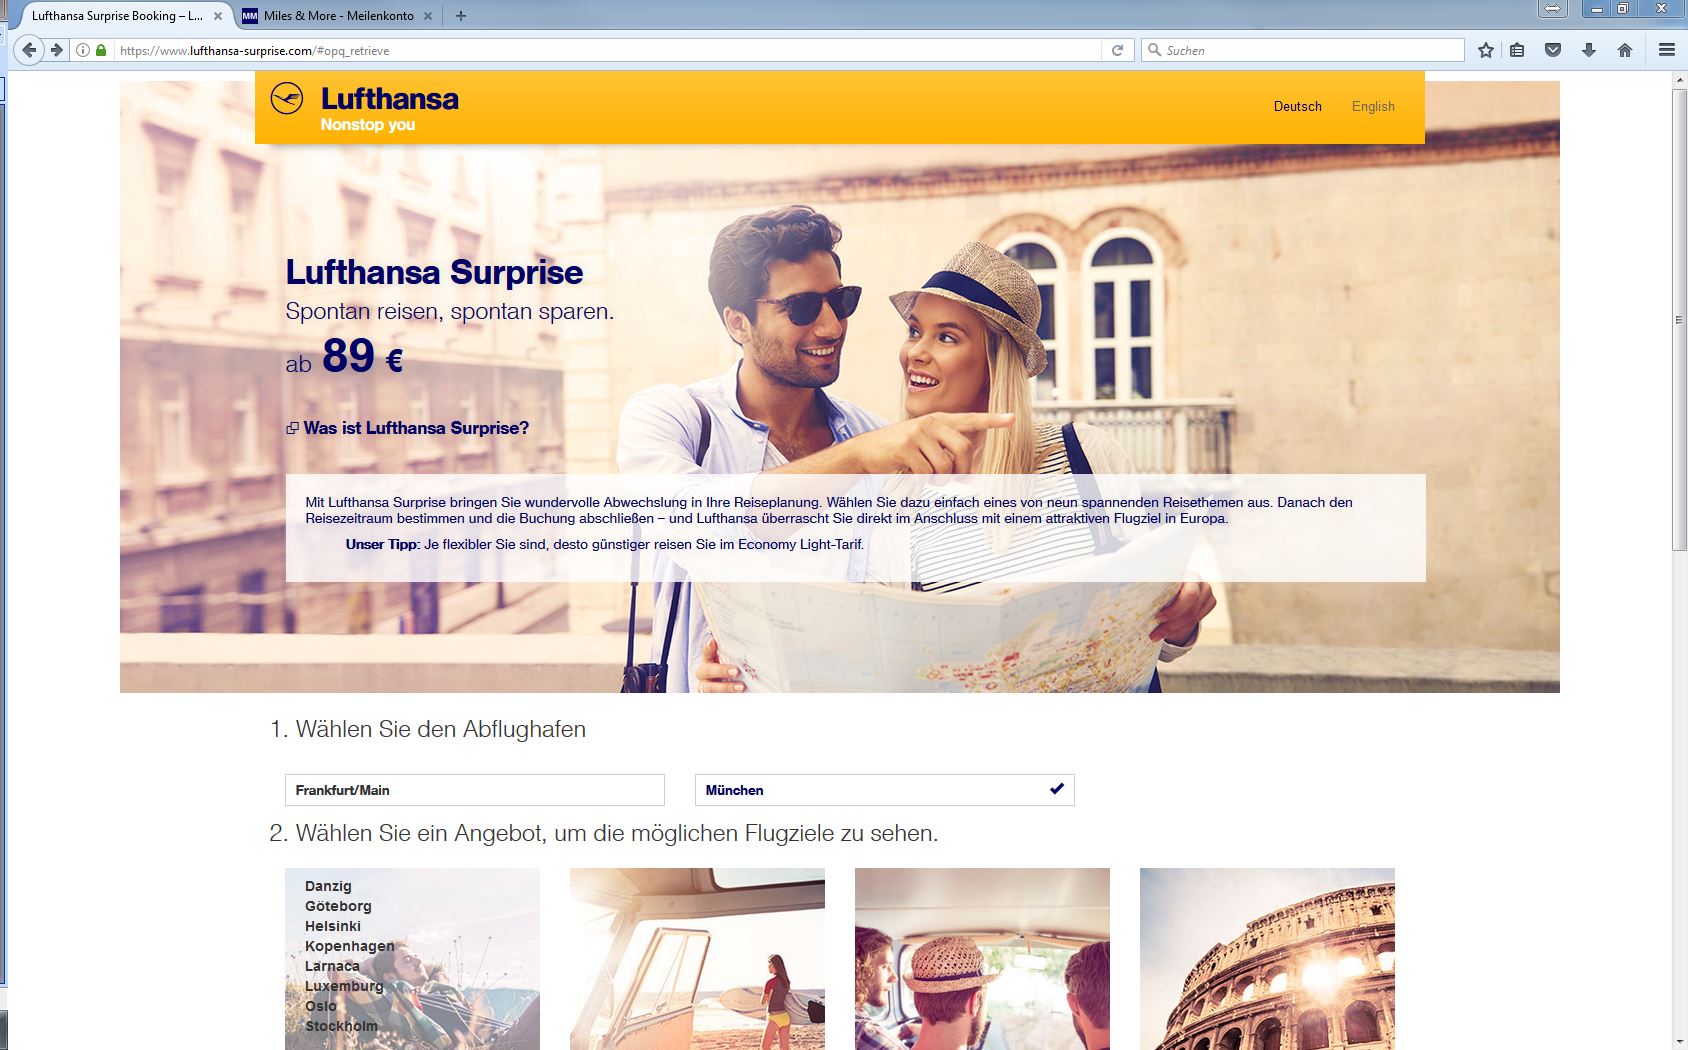
Task: Click the Pocket save icon
Action: pyautogui.click(x=1553, y=50)
